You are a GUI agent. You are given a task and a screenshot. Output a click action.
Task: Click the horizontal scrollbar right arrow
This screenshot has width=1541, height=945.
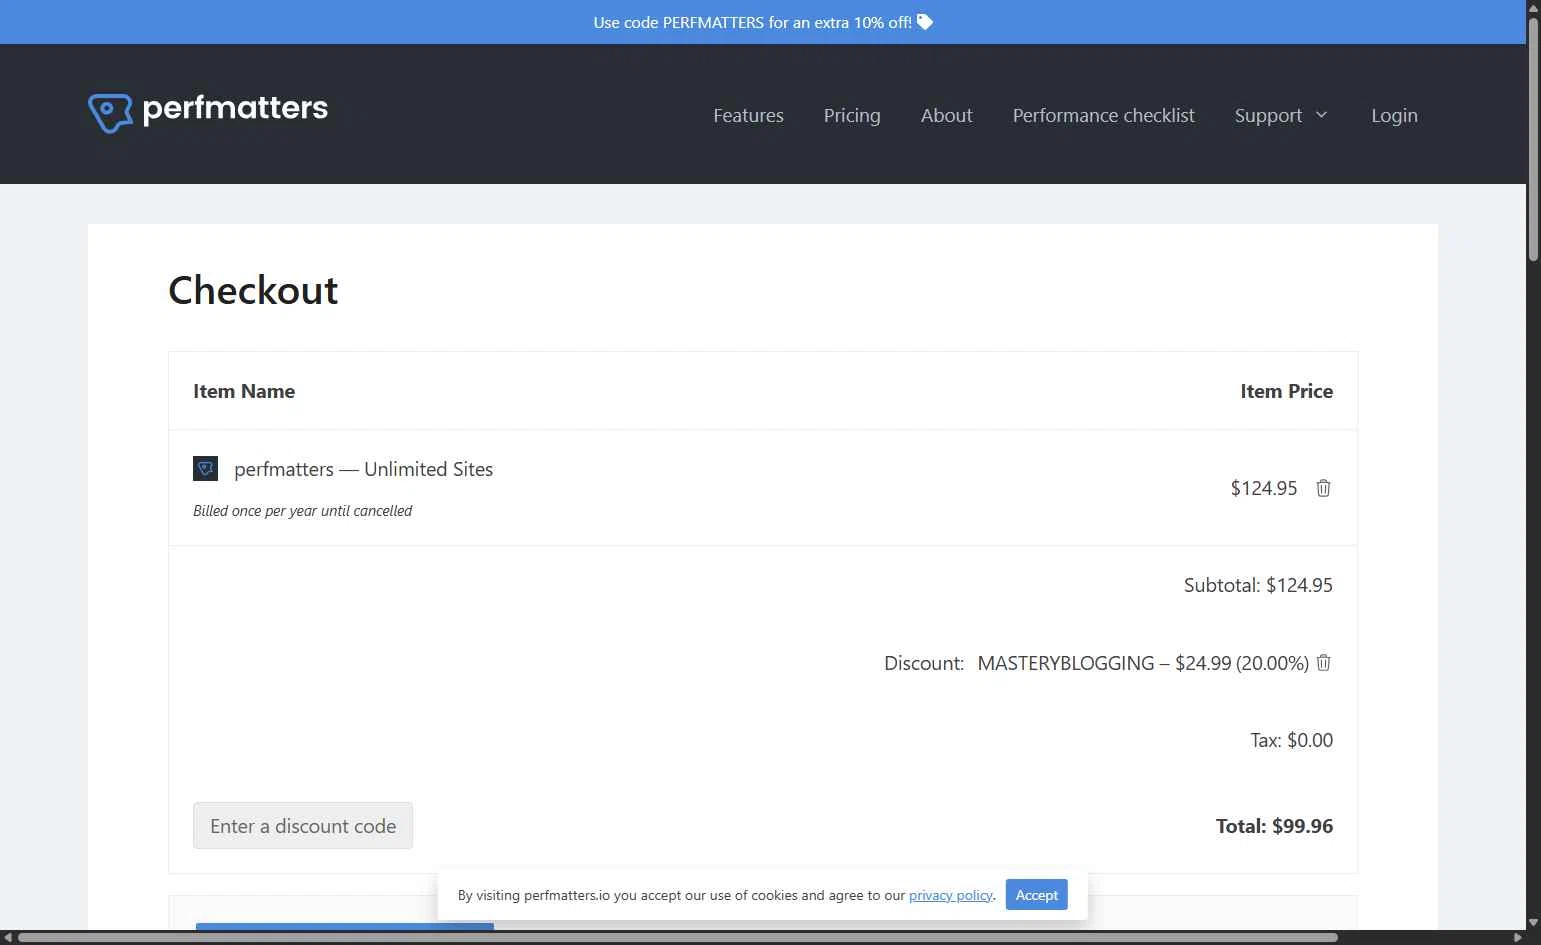(1518, 938)
